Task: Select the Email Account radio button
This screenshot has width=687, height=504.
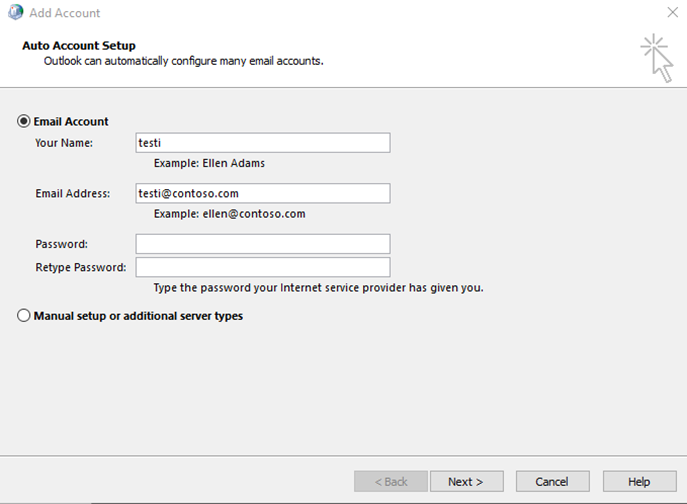Action: tap(24, 121)
